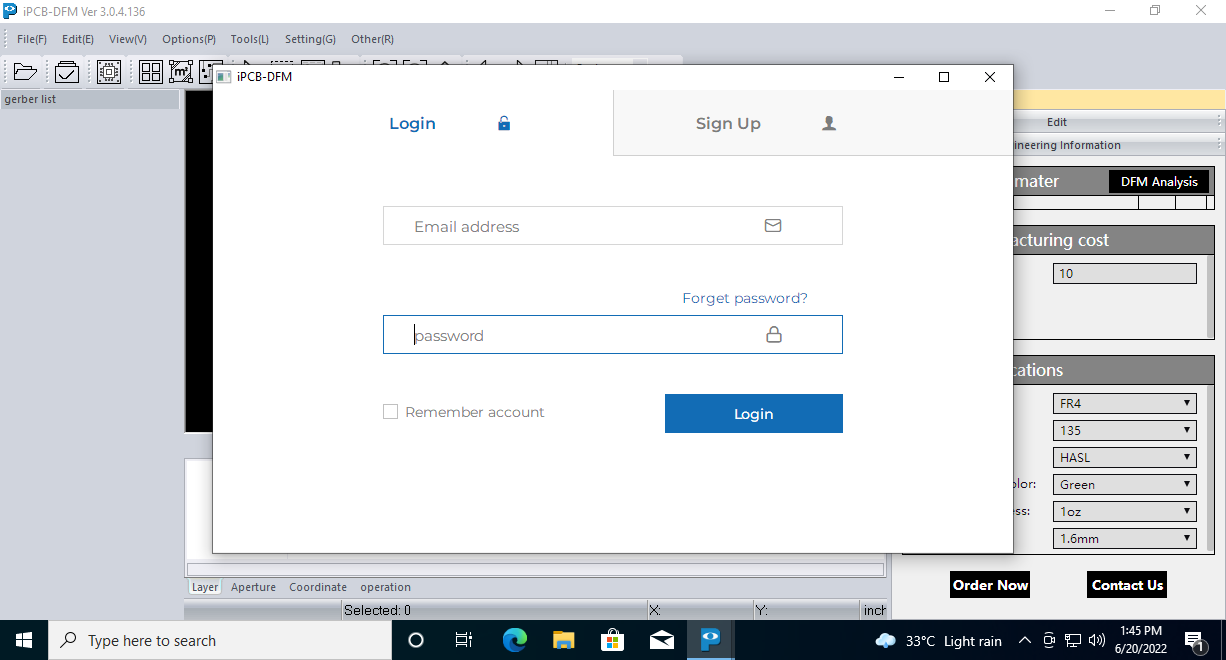Open the Mail app from the taskbar
Image resolution: width=1226 pixels, height=660 pixels.
point(661,640)
